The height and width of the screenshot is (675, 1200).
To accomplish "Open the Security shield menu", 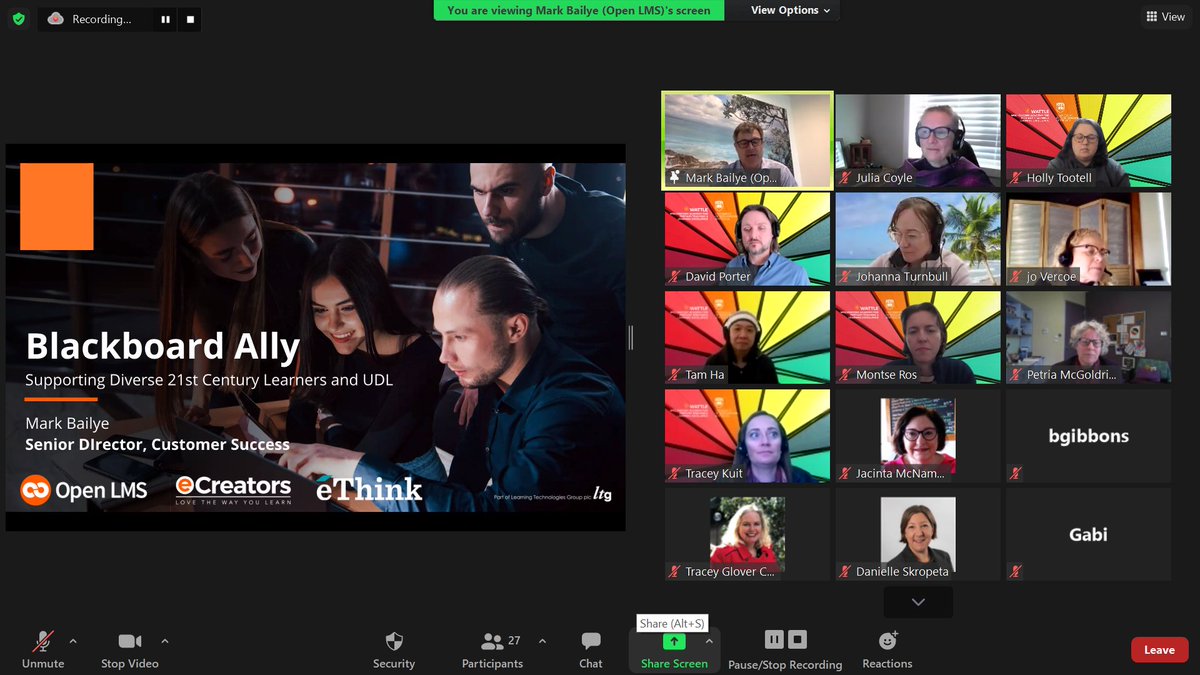I will tap(394, 649).
